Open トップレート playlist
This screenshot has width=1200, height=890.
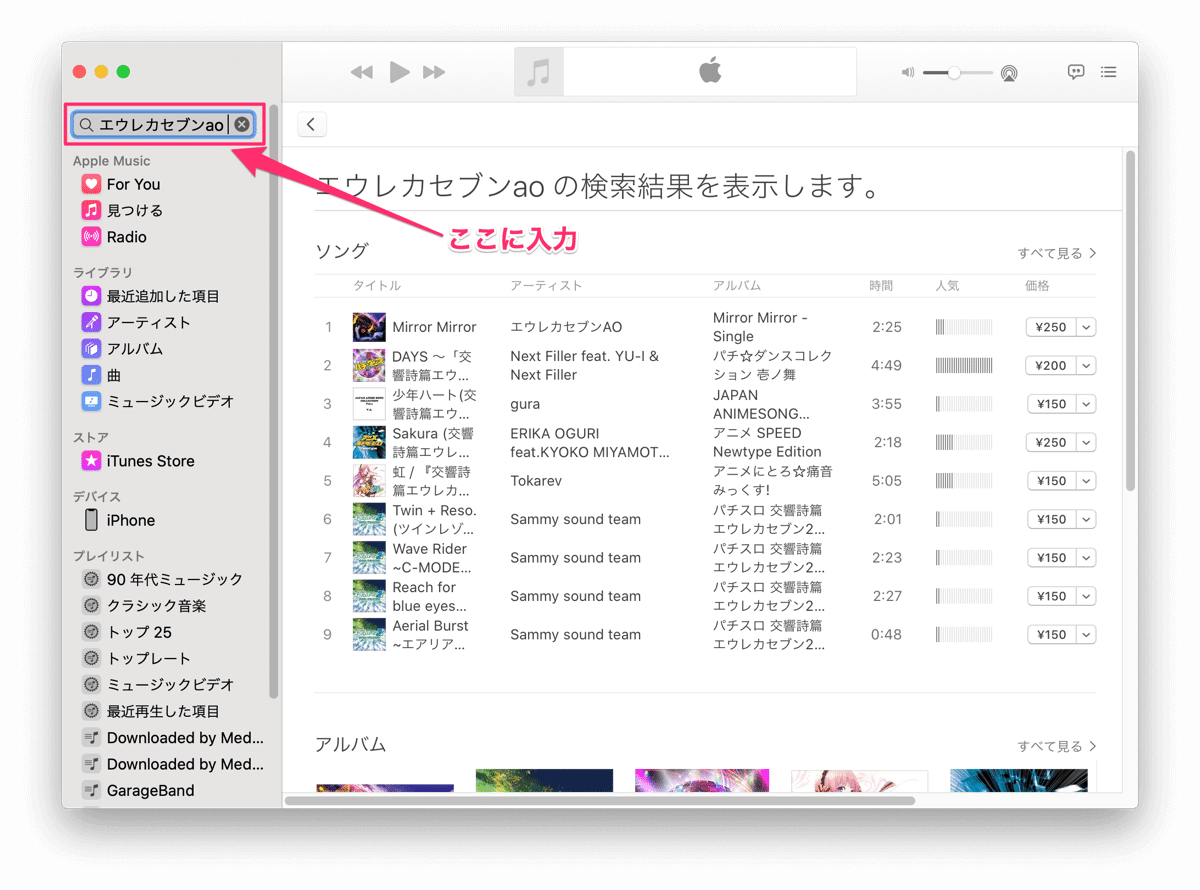[x=148, y=658]
